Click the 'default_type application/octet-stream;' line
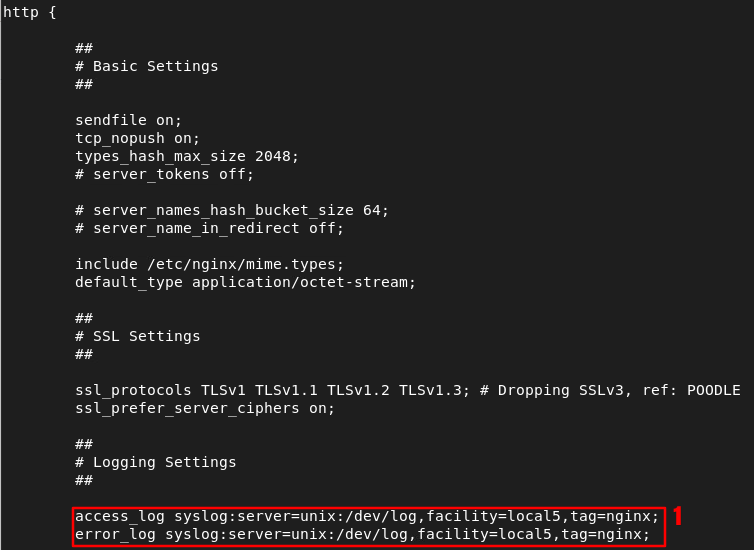Image resolution: width=754 pixels, height=550 pixels. 245,282
